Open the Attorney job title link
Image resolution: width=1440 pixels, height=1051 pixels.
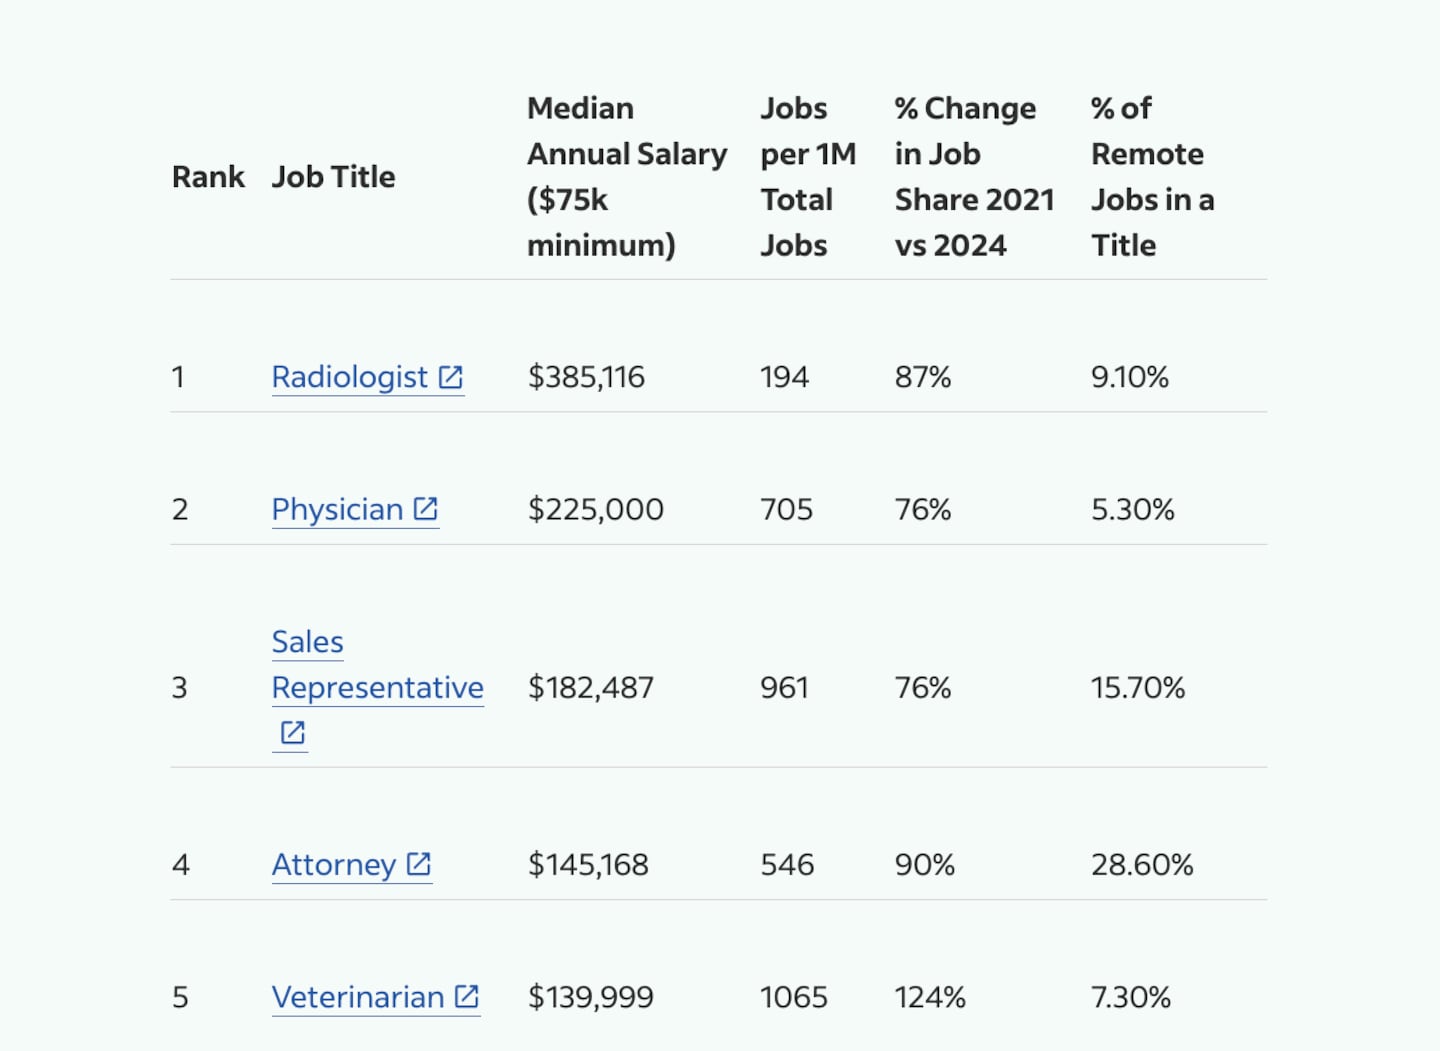pos(334,864)
